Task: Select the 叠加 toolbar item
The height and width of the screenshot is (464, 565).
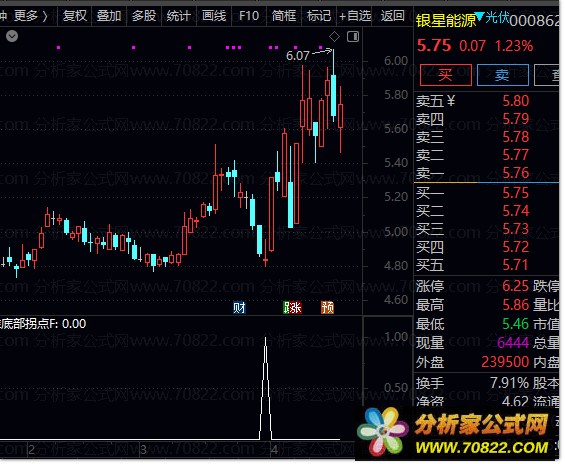Action: [110, 16]
